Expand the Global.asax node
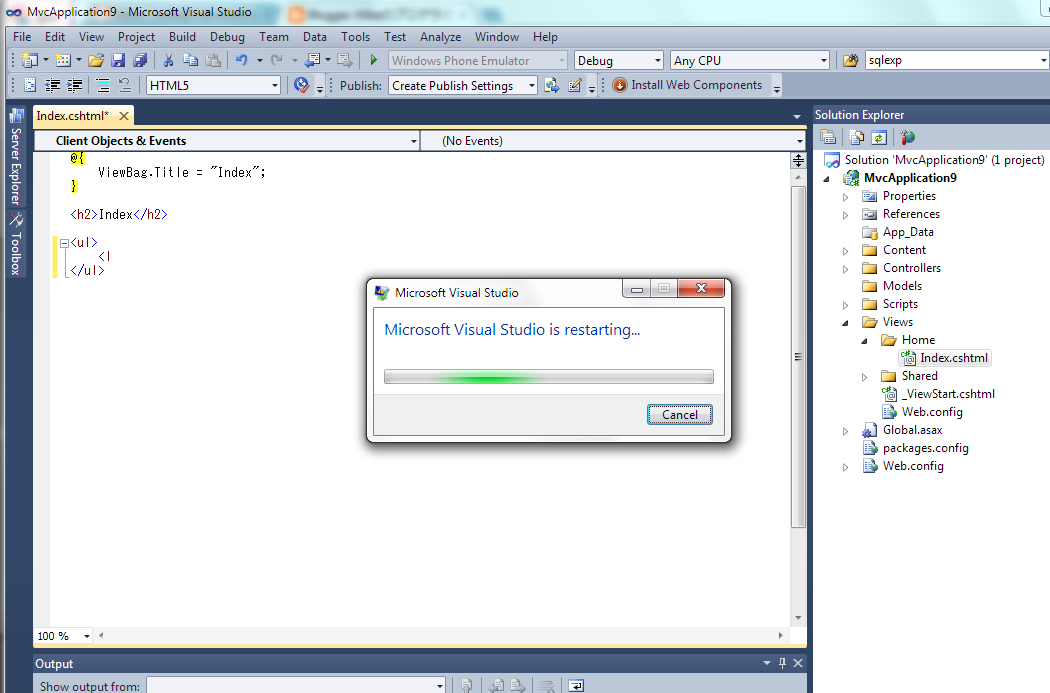1050x693 pixels. 845,431
